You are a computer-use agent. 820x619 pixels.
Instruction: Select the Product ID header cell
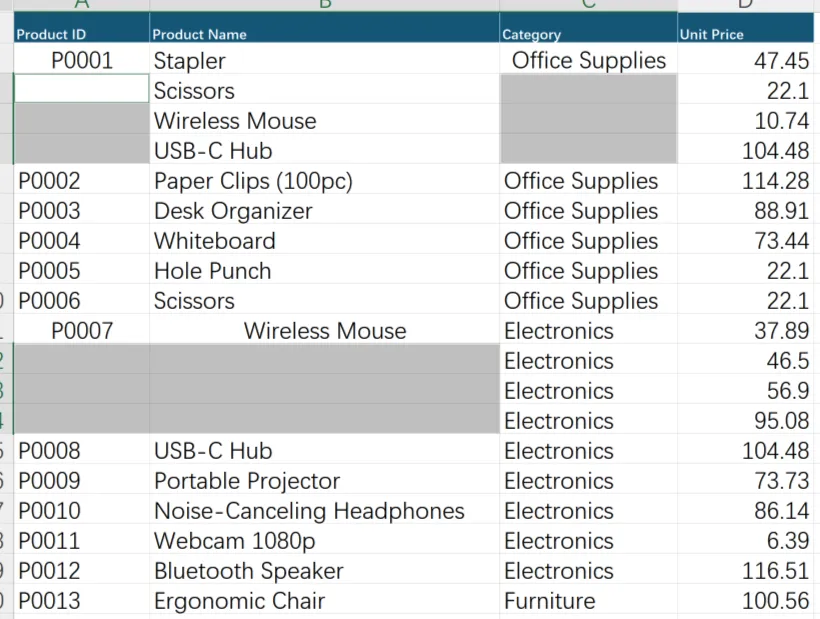coord(82,28)
